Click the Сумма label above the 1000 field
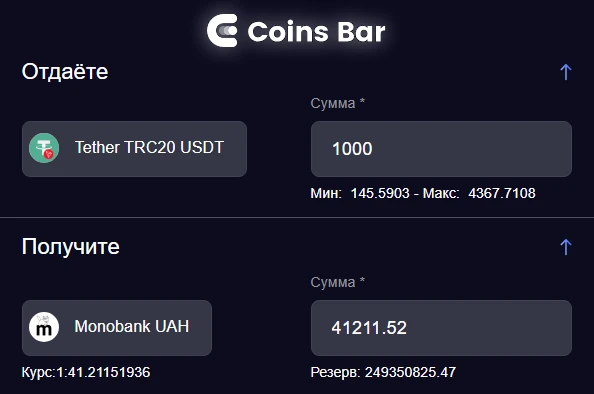This screenshot has width=594, height=394. pyautogui.click(x=338, y=103)
